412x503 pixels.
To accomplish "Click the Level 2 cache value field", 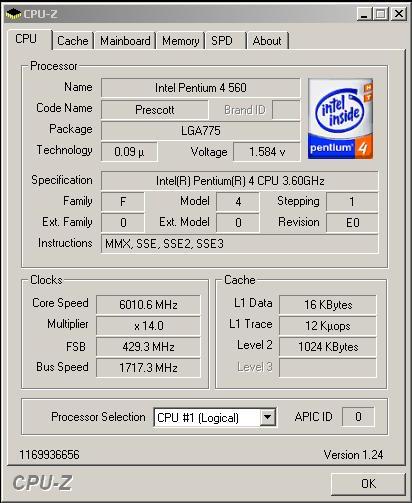I will pos(328,347).
